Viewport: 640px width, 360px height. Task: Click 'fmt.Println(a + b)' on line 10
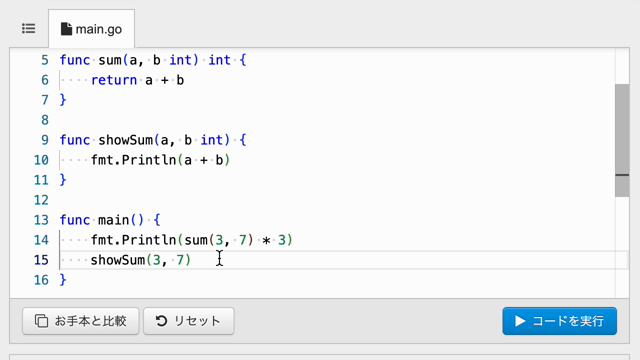click(160, 160)
